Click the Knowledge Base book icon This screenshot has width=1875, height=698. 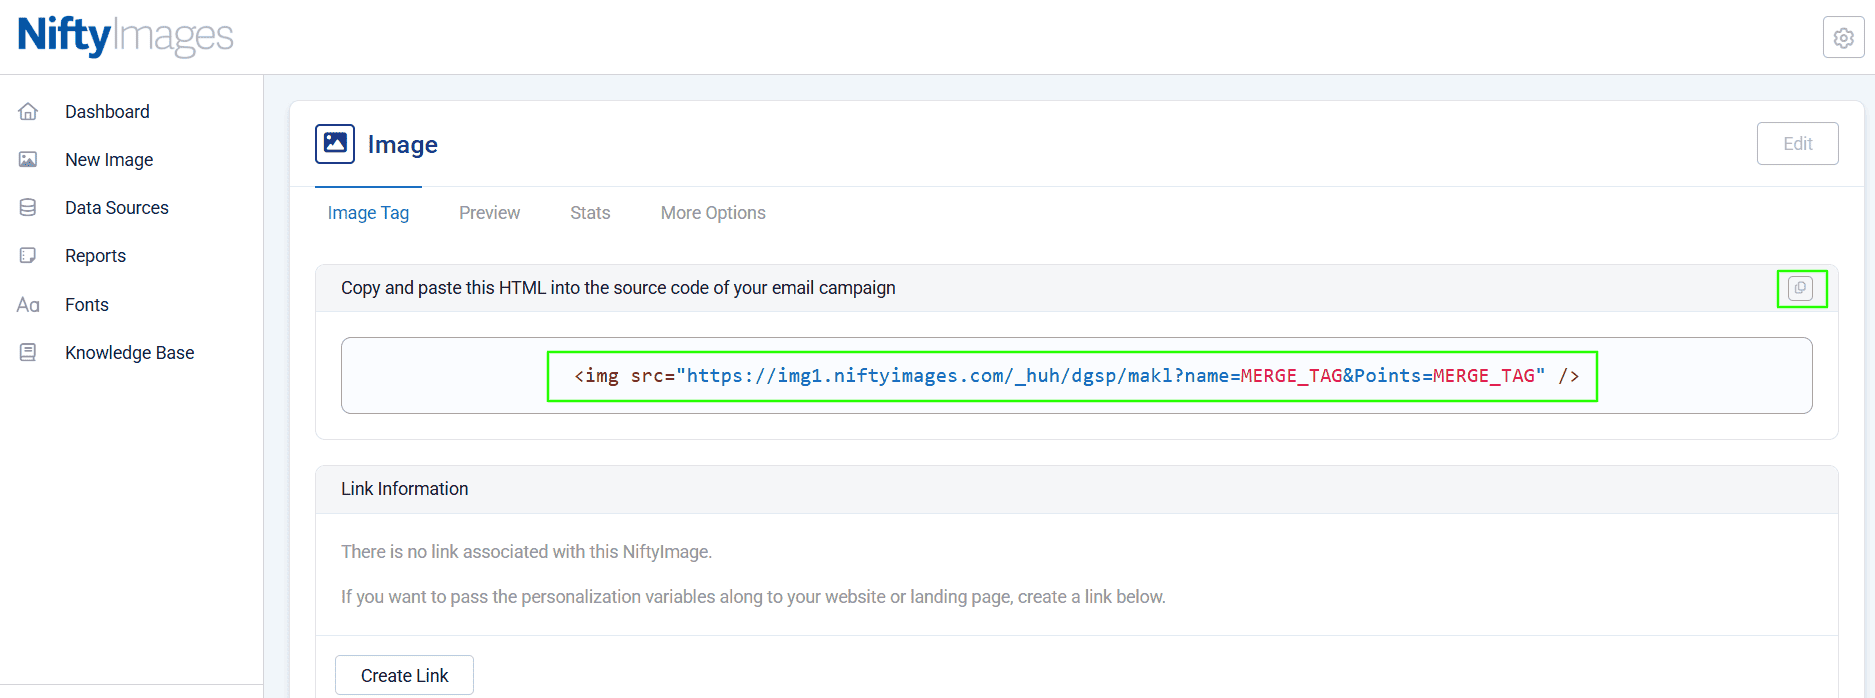coord(28,353)
